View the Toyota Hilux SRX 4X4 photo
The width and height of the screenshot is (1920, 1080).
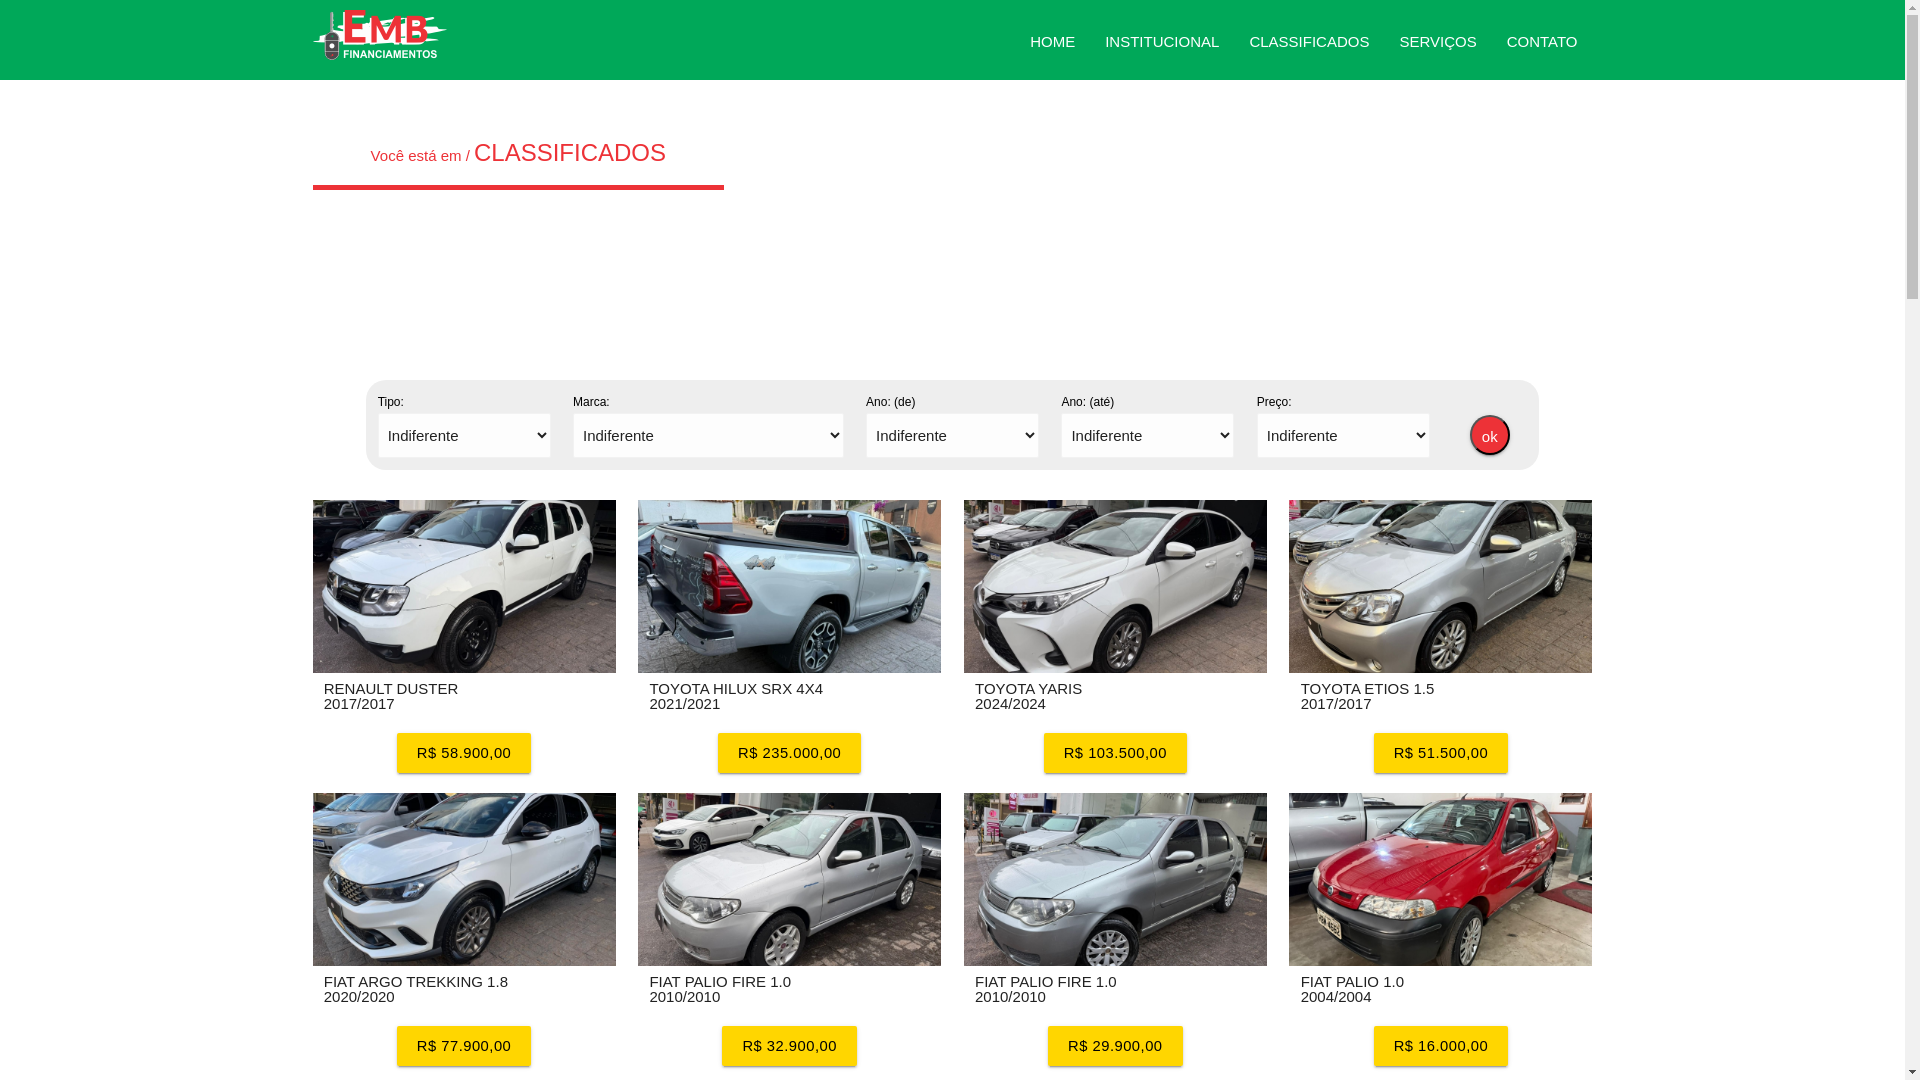789,586
